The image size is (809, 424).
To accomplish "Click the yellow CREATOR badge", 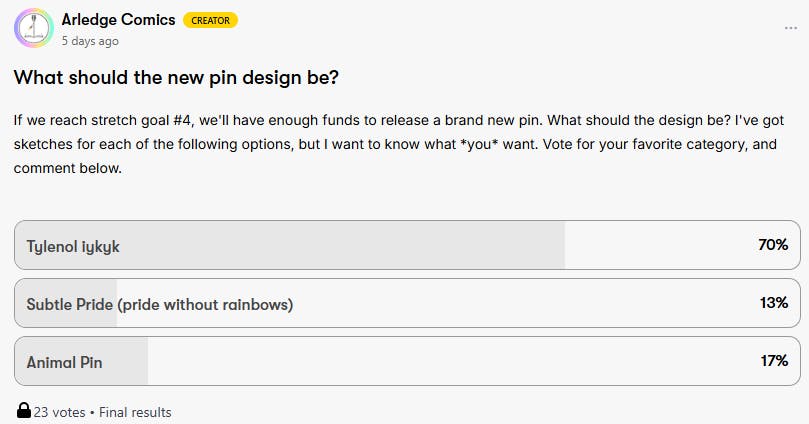I will (210, 21).
